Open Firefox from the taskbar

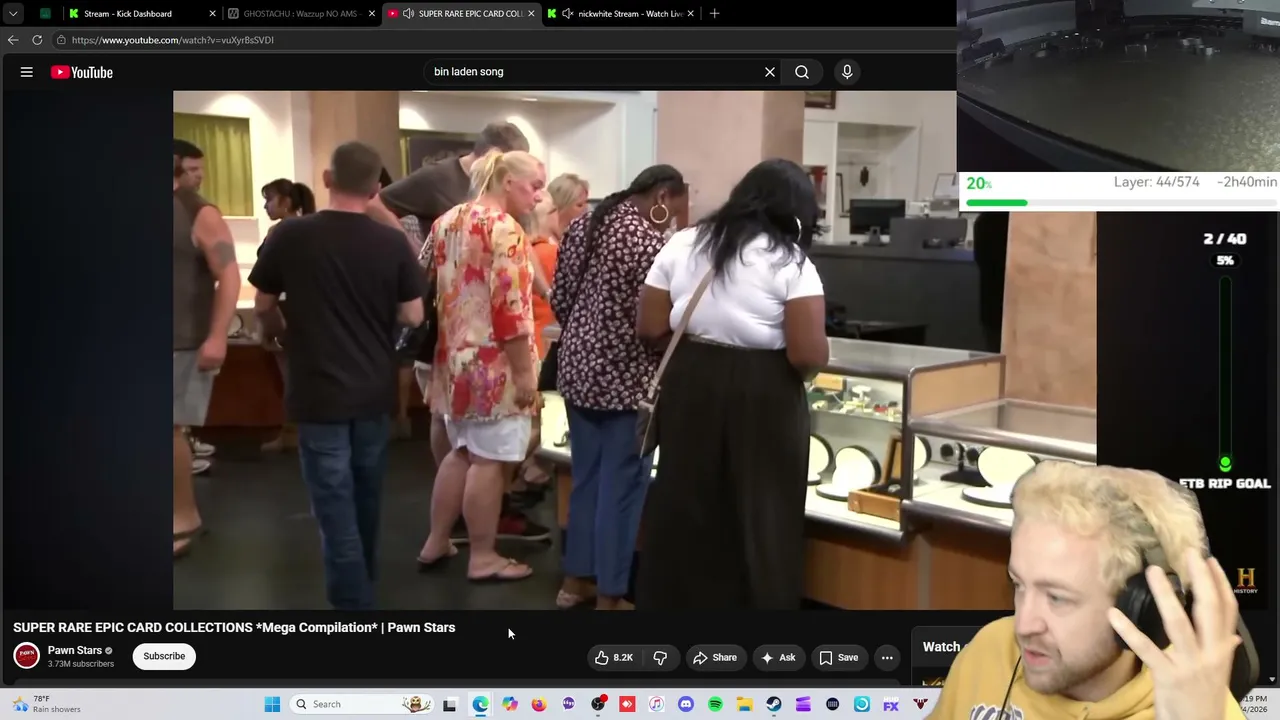539,704
